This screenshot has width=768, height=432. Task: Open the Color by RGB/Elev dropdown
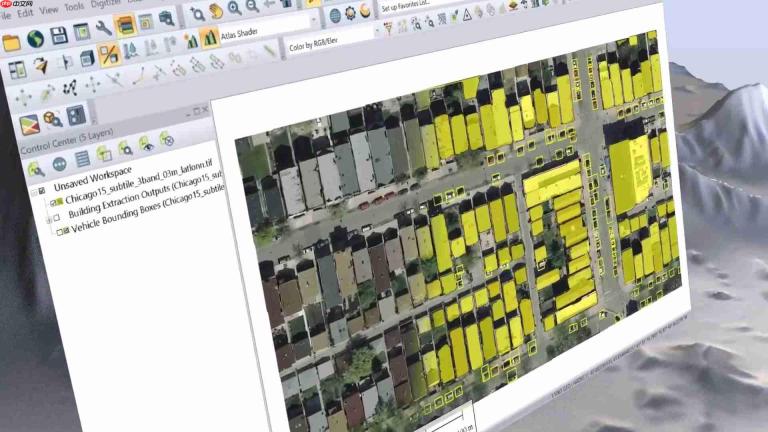point(333,41)
